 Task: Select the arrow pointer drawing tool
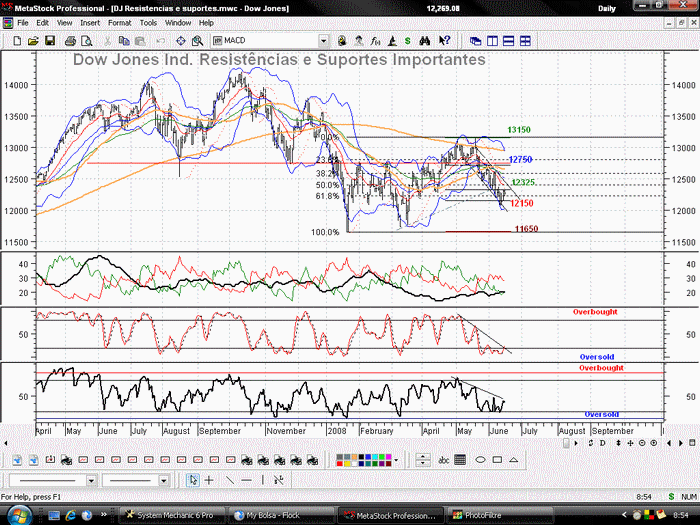193,480
